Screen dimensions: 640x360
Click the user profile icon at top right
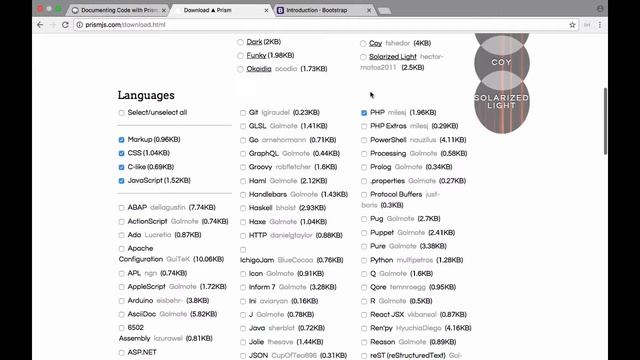pyautogui.click(x=600, y=9)
